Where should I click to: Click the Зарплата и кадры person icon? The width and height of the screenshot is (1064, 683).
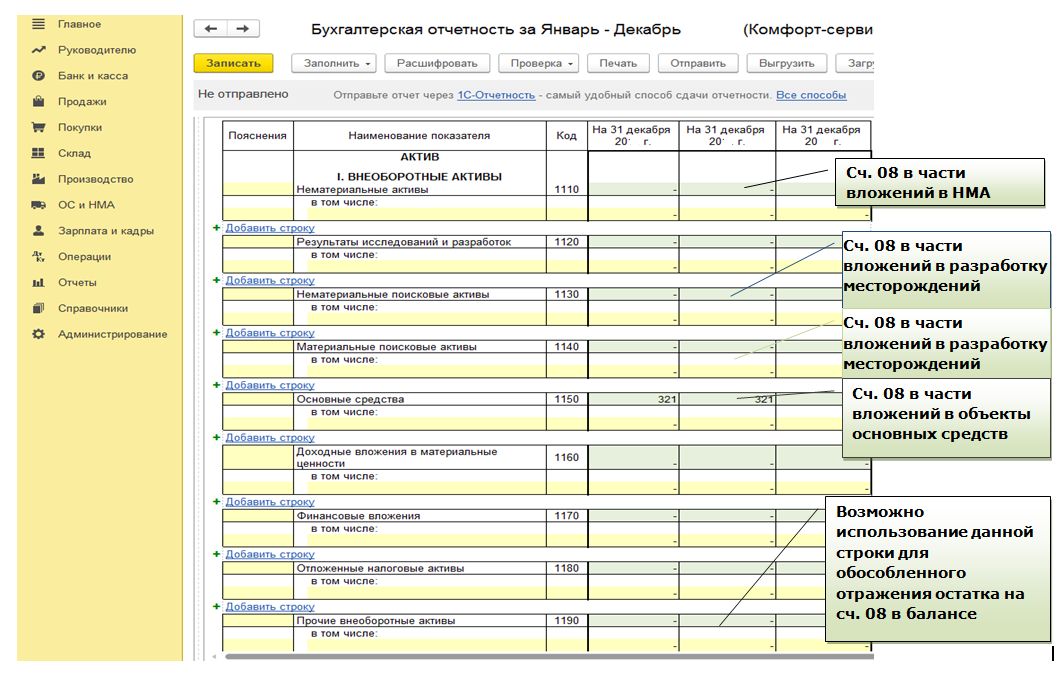[39, 230]
